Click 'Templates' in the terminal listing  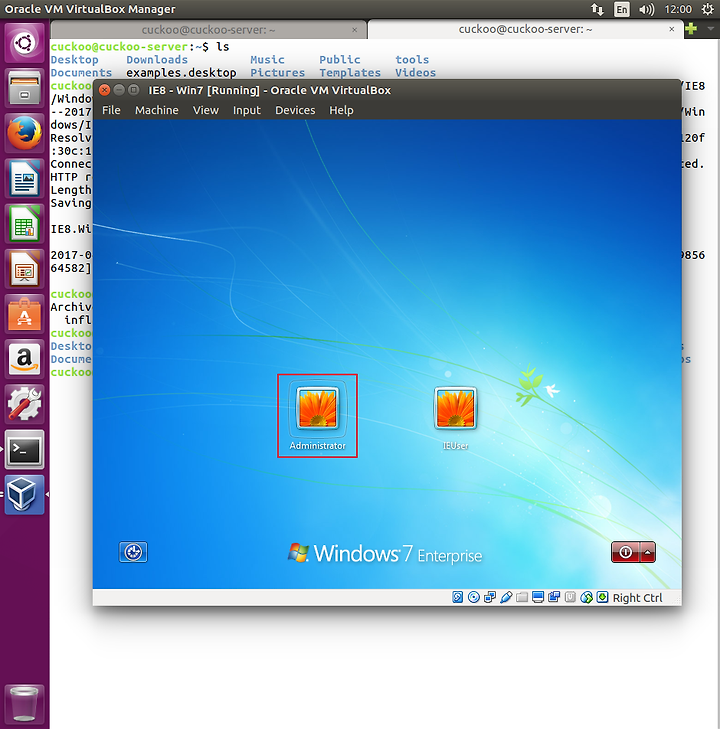tap(350, 73)
